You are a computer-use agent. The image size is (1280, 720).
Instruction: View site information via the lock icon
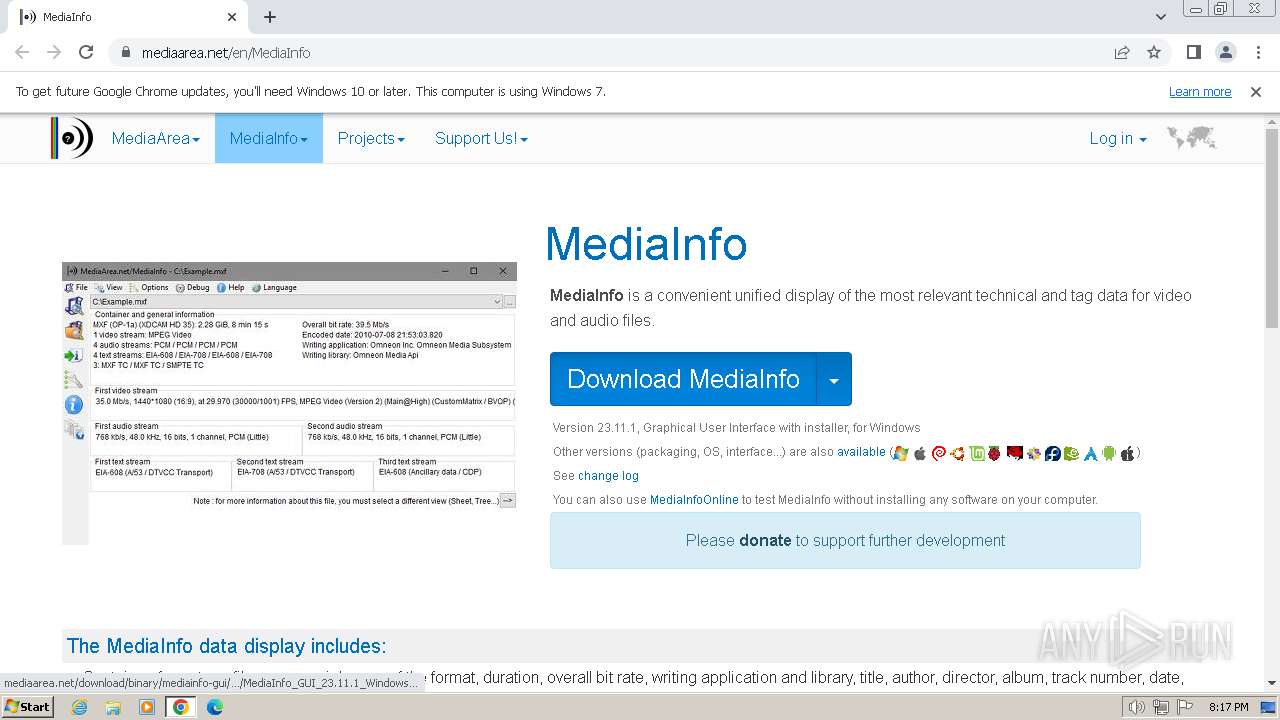[x=126, y=52]
